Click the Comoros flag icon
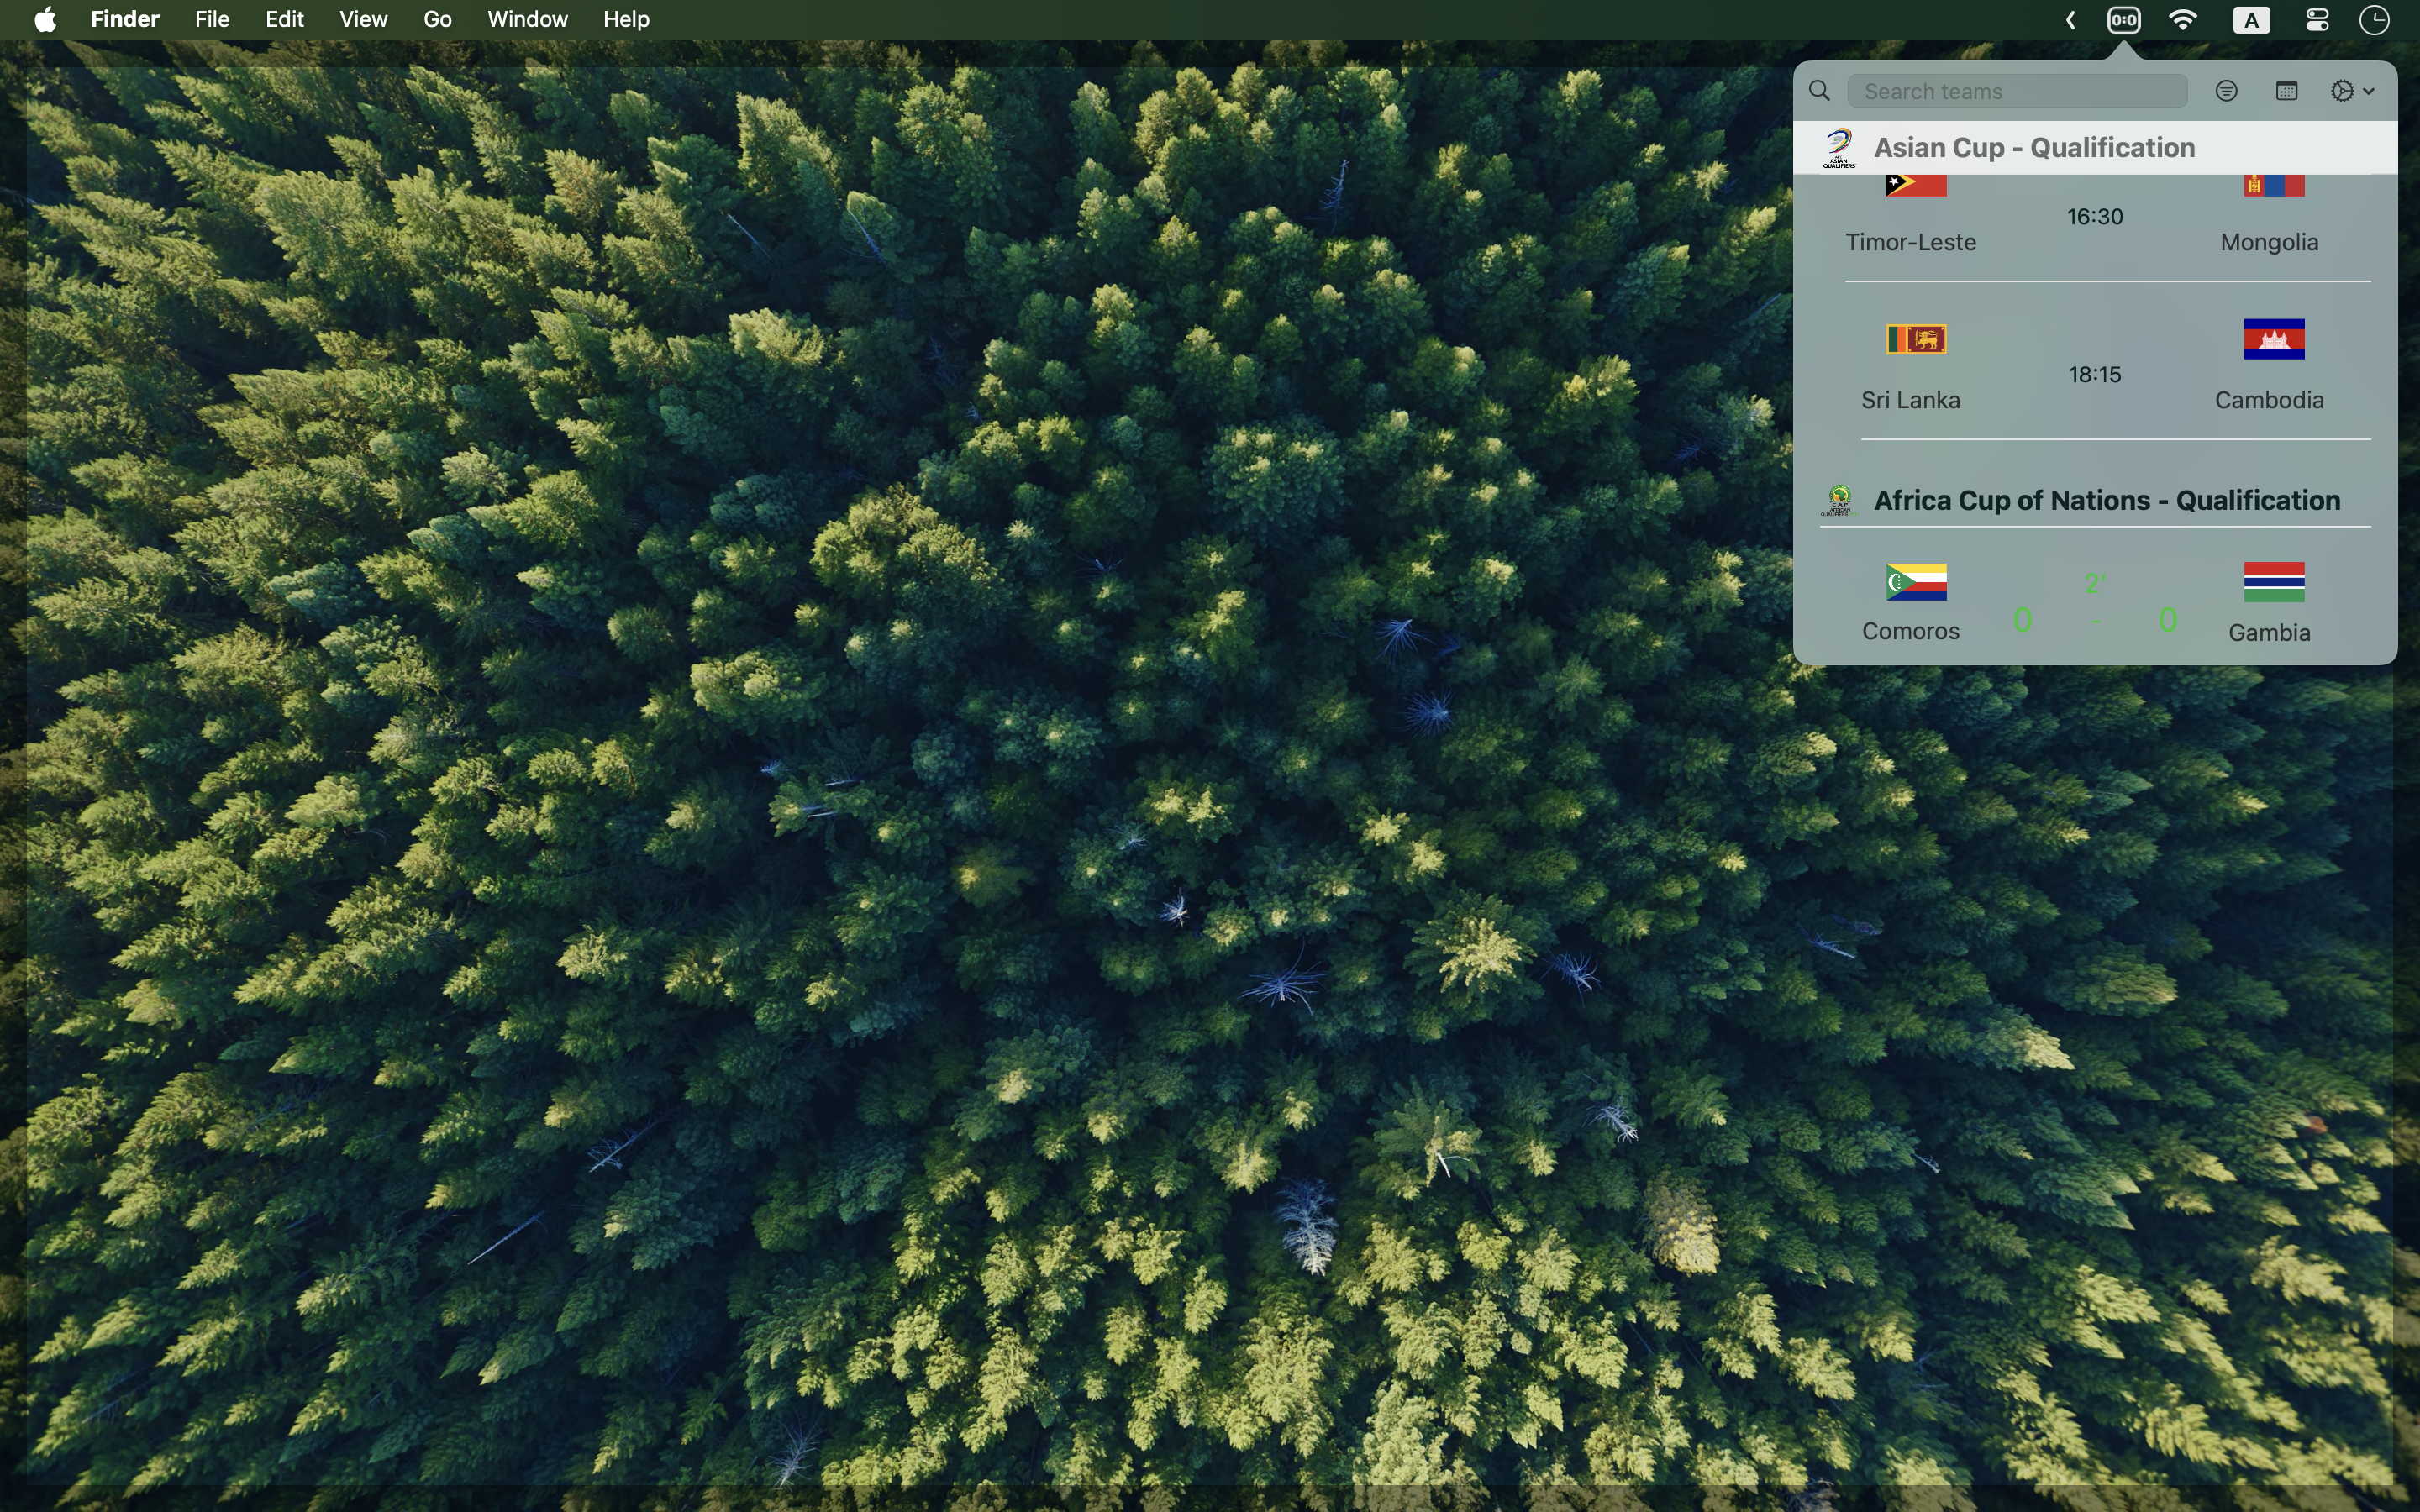2420x1512 pixels. click(x=1915, y=582)
